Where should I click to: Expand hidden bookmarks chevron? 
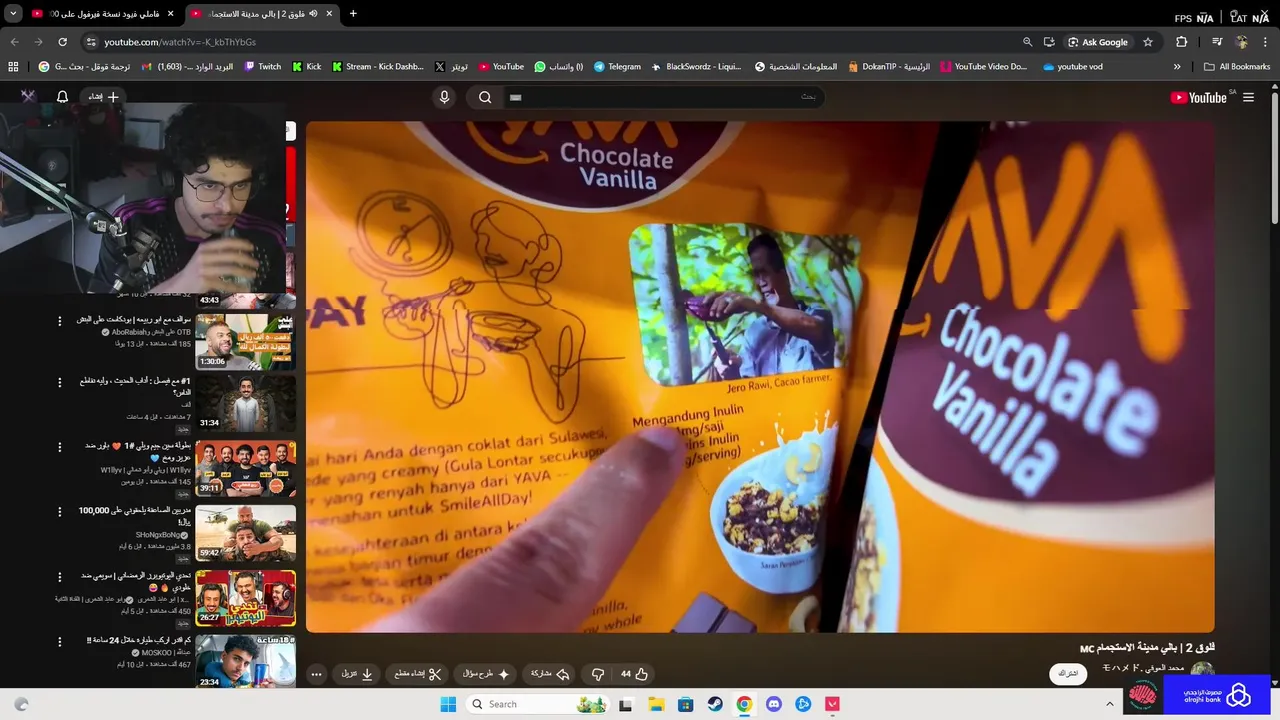pos(1177,67)
